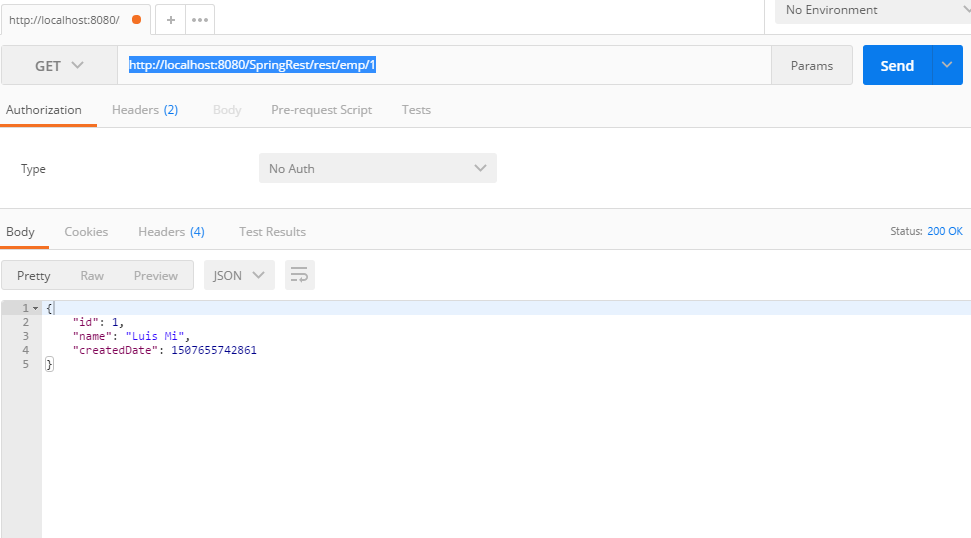Select the response Body tab
This screenshot has height=538, width=971.
point(20,232)
